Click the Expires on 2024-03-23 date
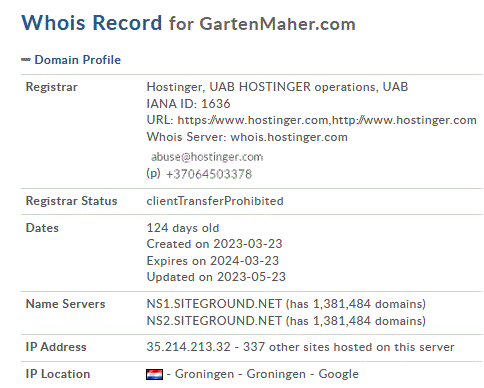 [213, 261]
